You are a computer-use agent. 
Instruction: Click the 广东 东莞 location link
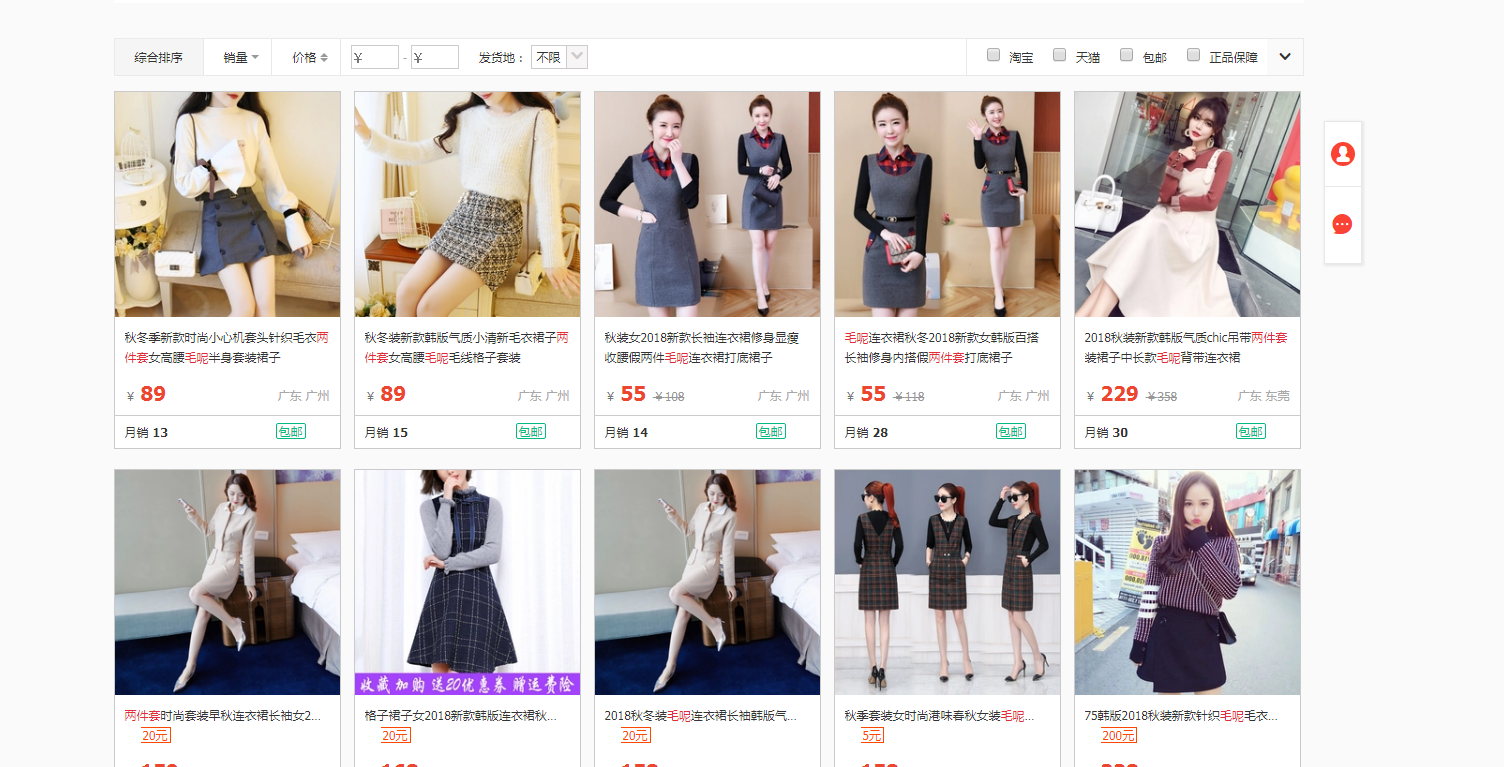(1263, 396)
